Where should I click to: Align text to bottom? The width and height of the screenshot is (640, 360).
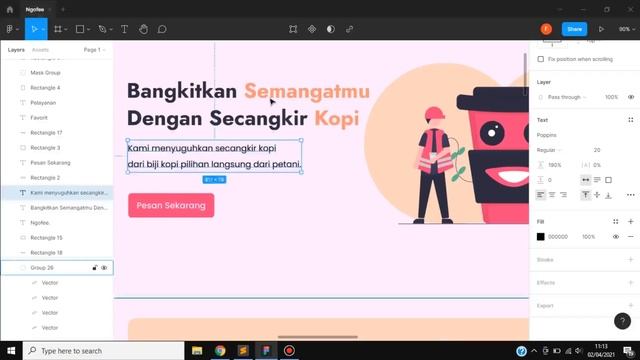pyautogui.click(x=609, y=195)
